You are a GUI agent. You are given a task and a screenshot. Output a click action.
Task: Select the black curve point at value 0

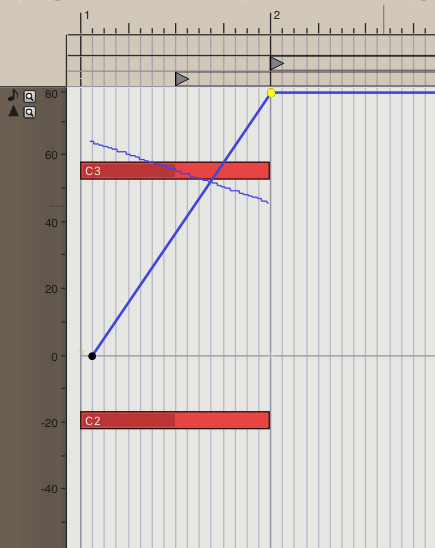click(x=92, y=356)
